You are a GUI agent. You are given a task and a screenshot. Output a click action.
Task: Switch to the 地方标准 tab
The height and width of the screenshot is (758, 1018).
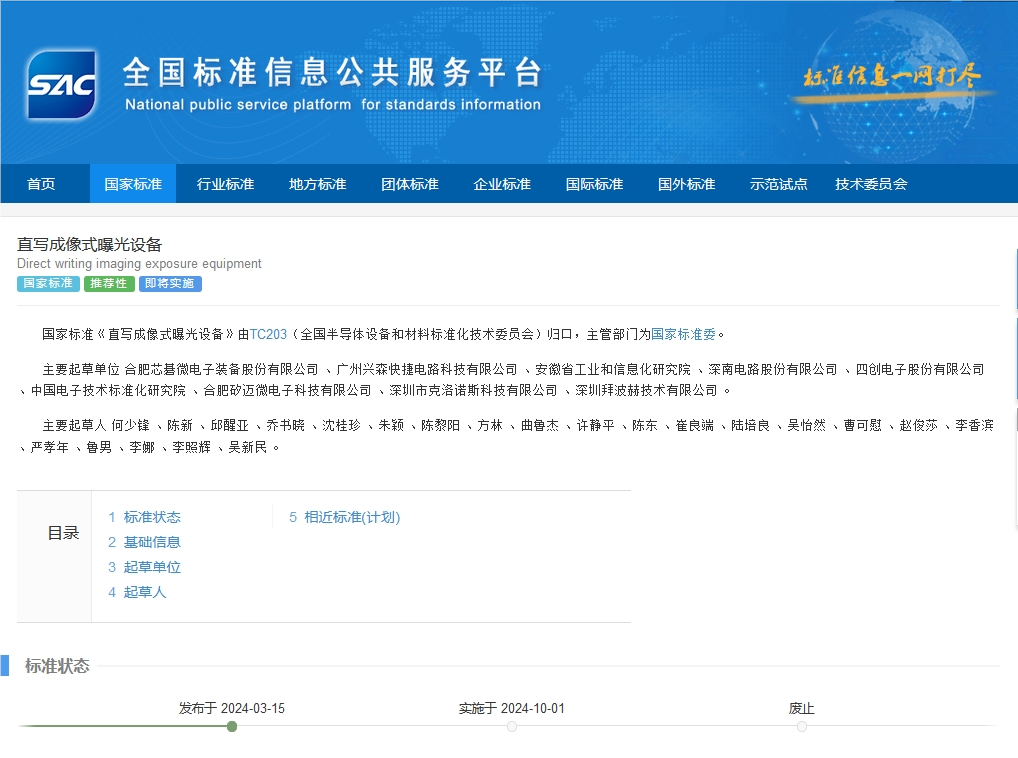(317, 184)
